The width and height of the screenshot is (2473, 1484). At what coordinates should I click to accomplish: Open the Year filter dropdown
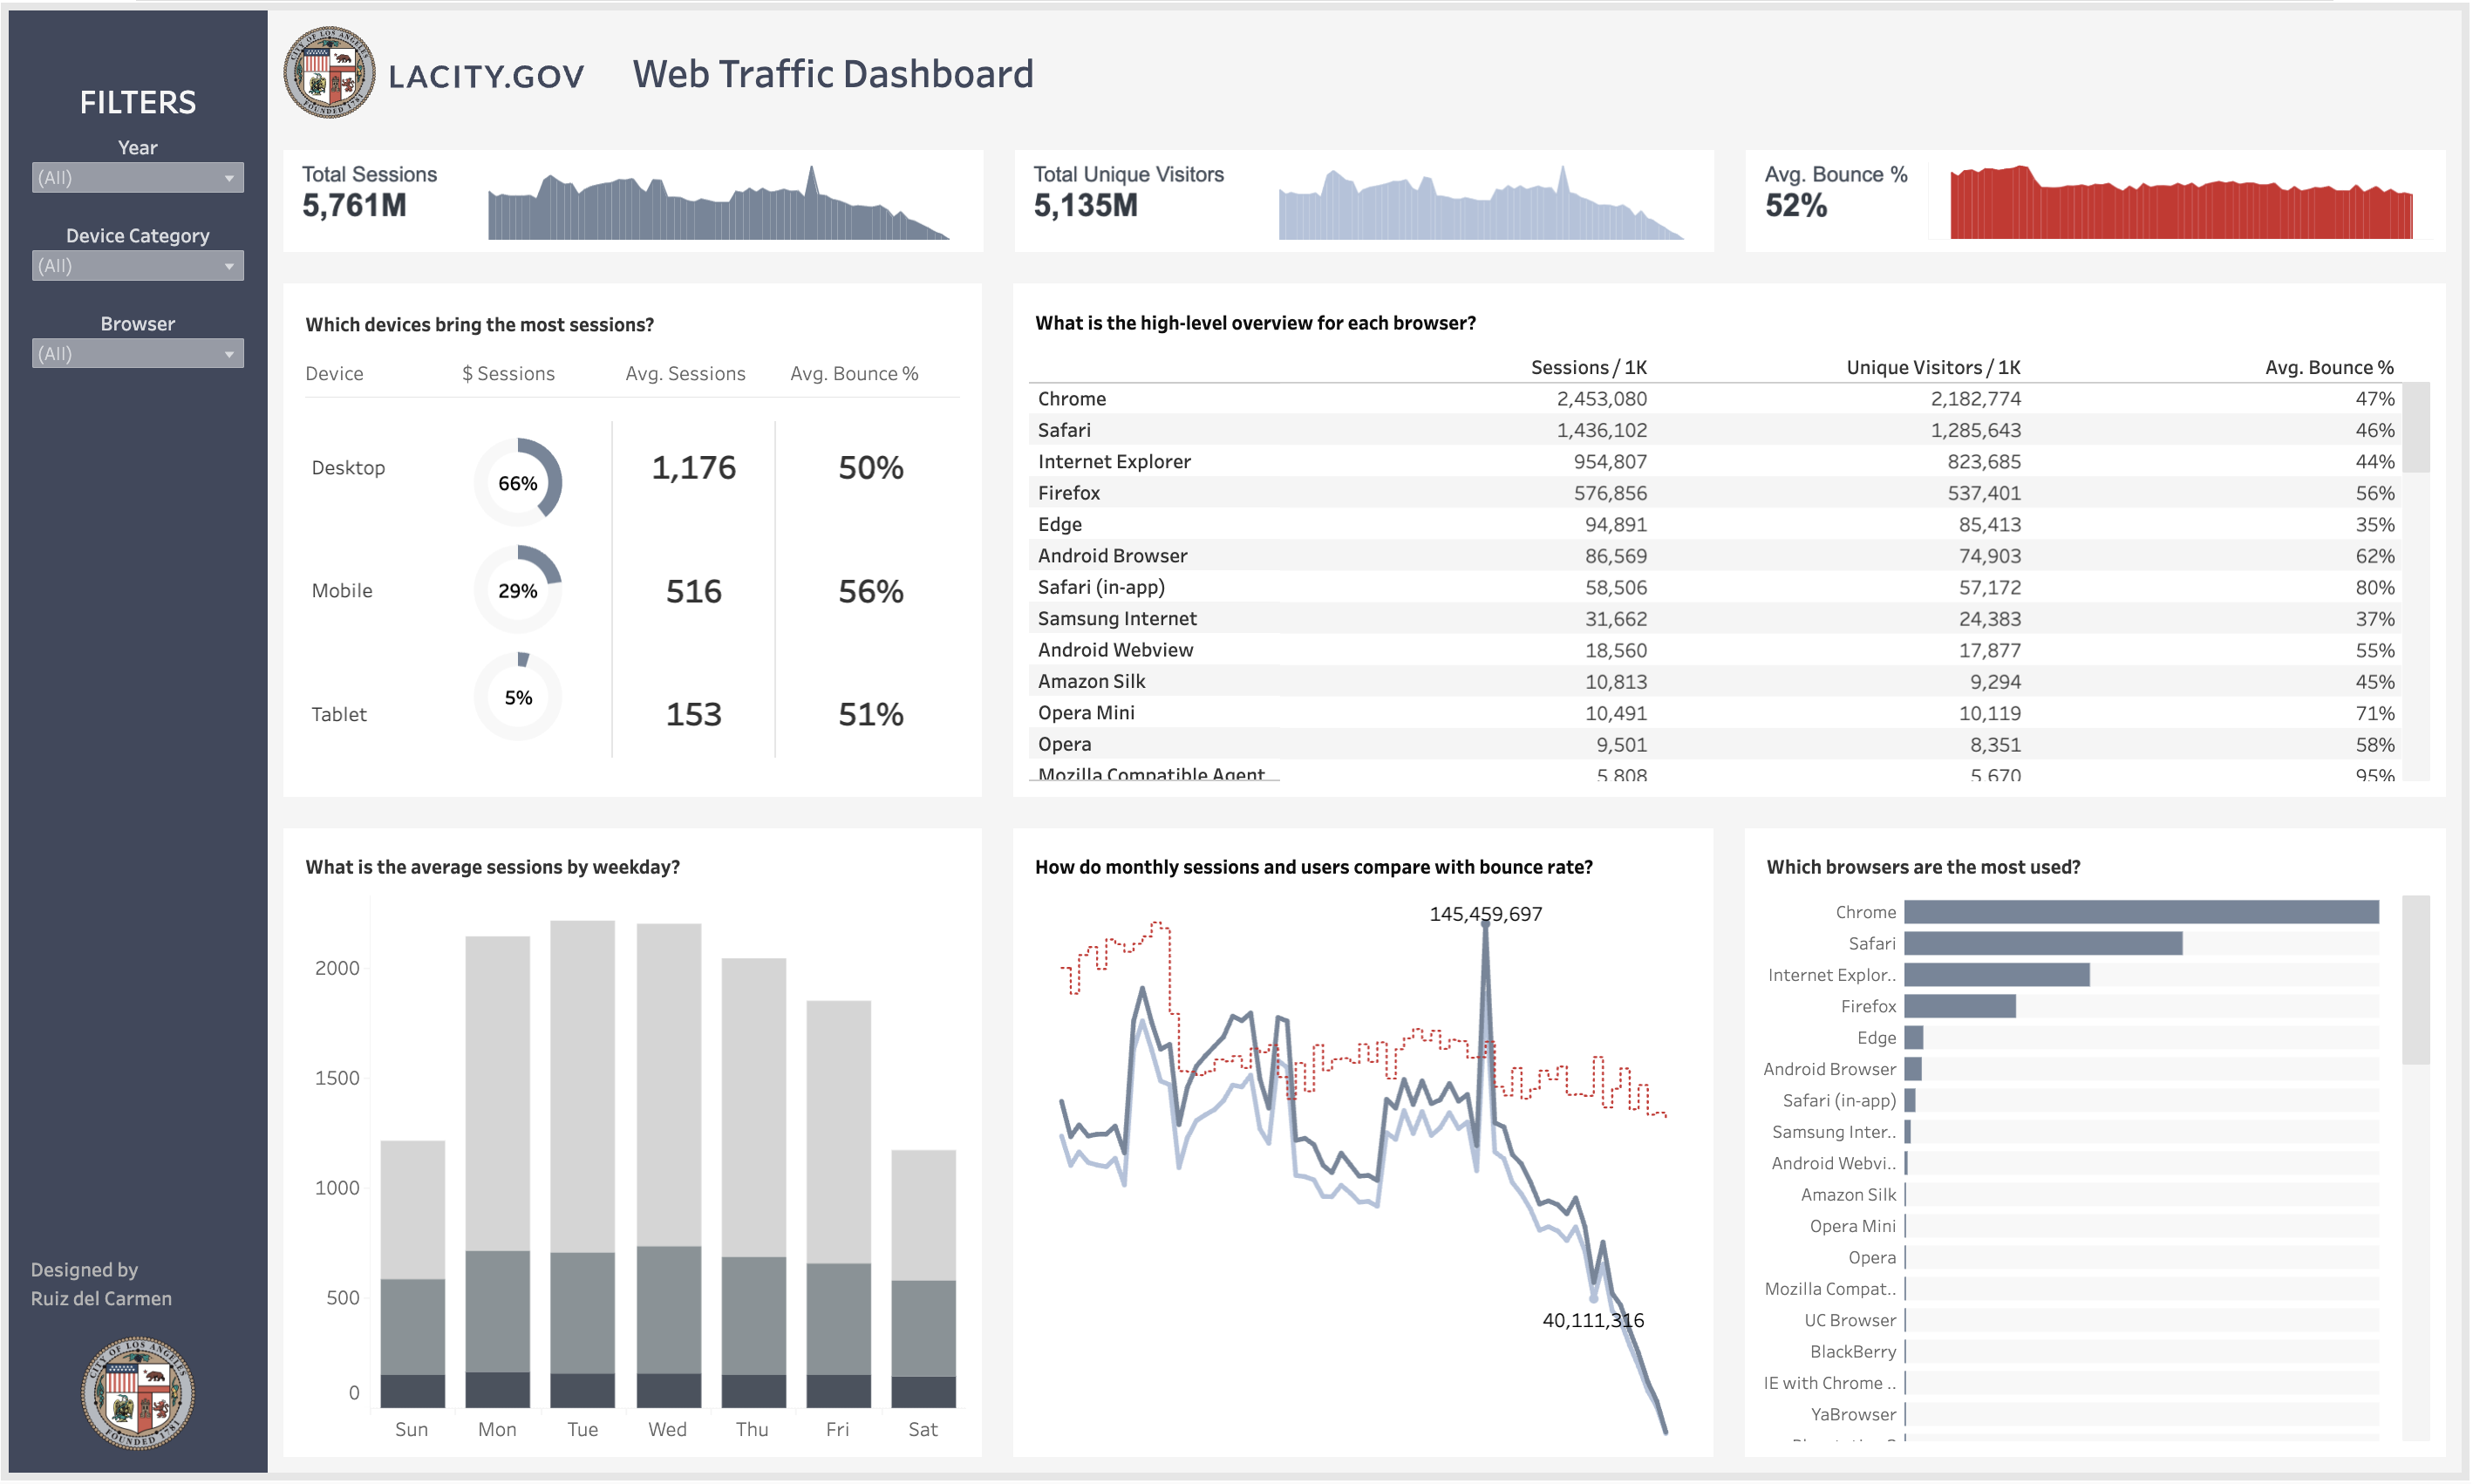[x=137, y=177]
